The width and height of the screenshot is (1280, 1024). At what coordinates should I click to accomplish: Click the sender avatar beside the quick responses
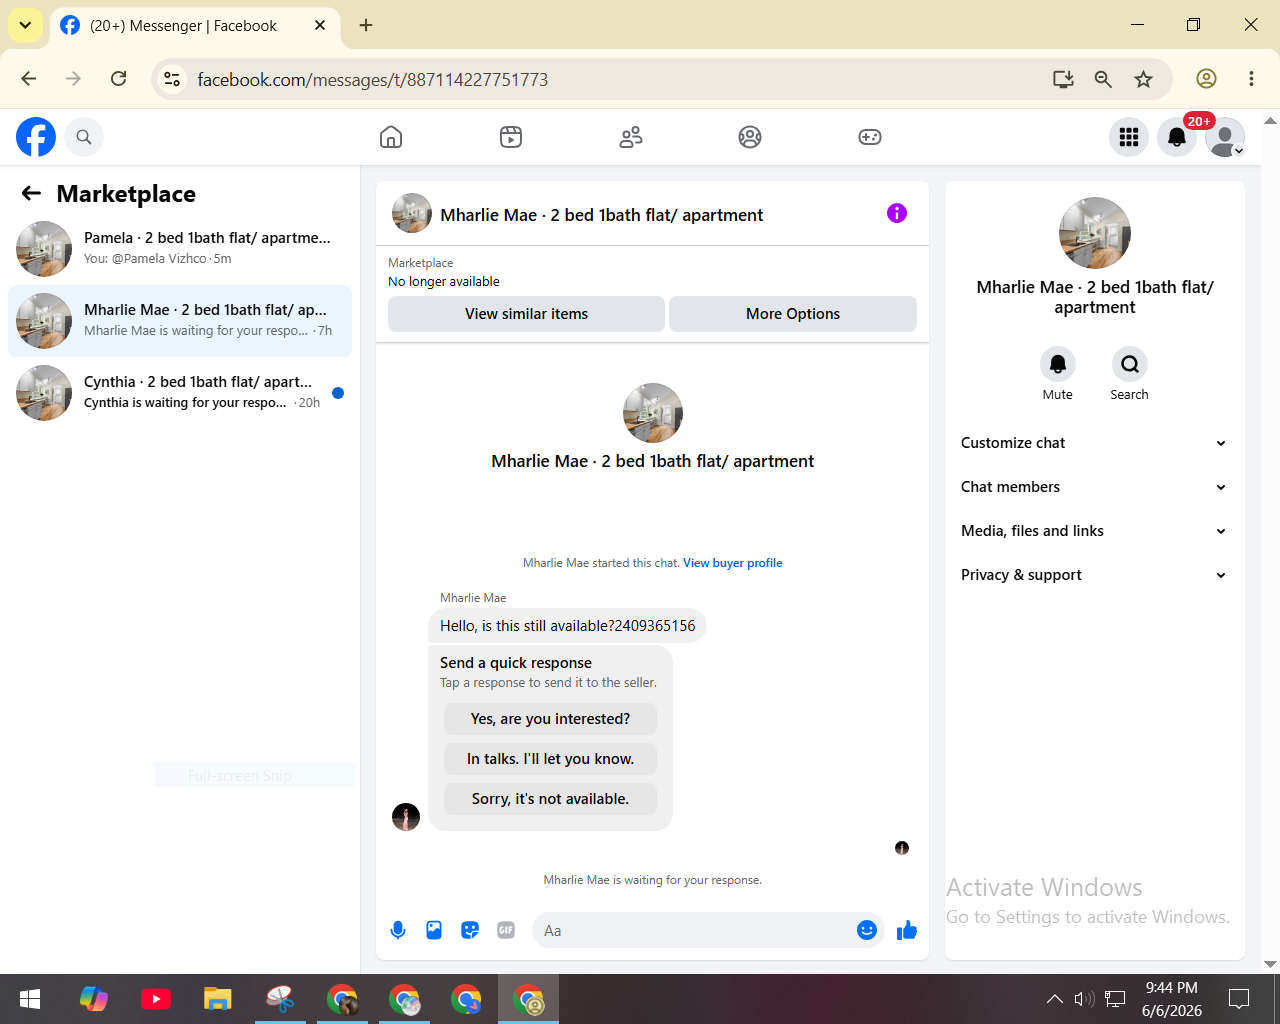[x=406, y=817]
